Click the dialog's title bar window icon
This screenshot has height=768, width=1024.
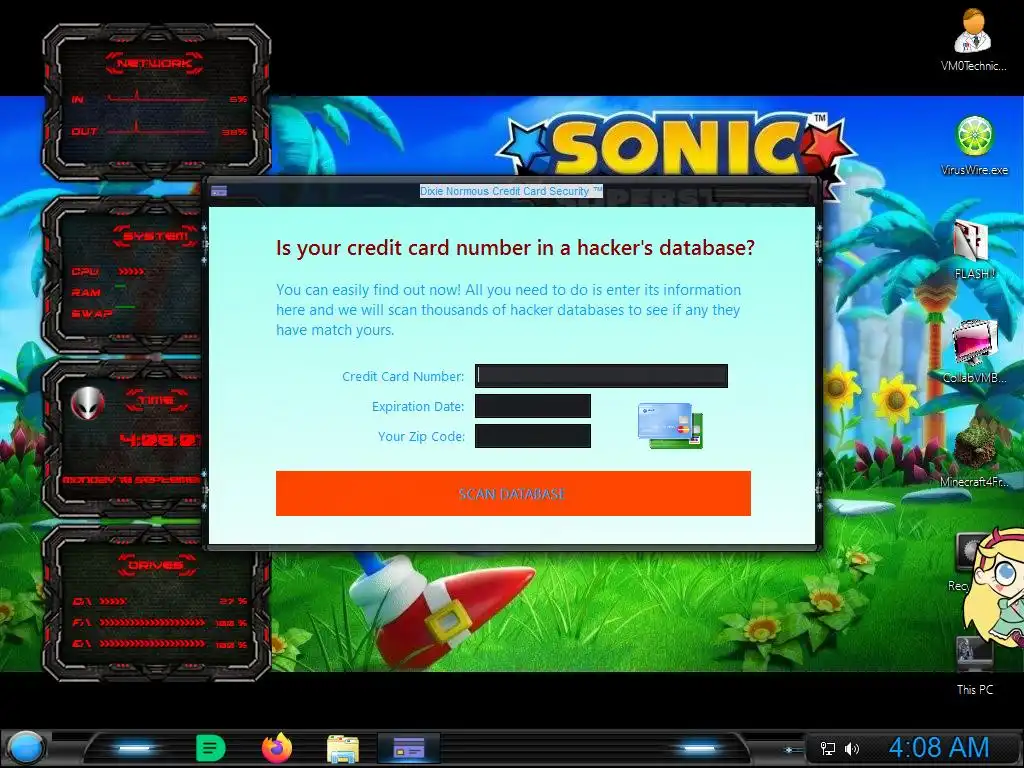click(x=219, y=191)
